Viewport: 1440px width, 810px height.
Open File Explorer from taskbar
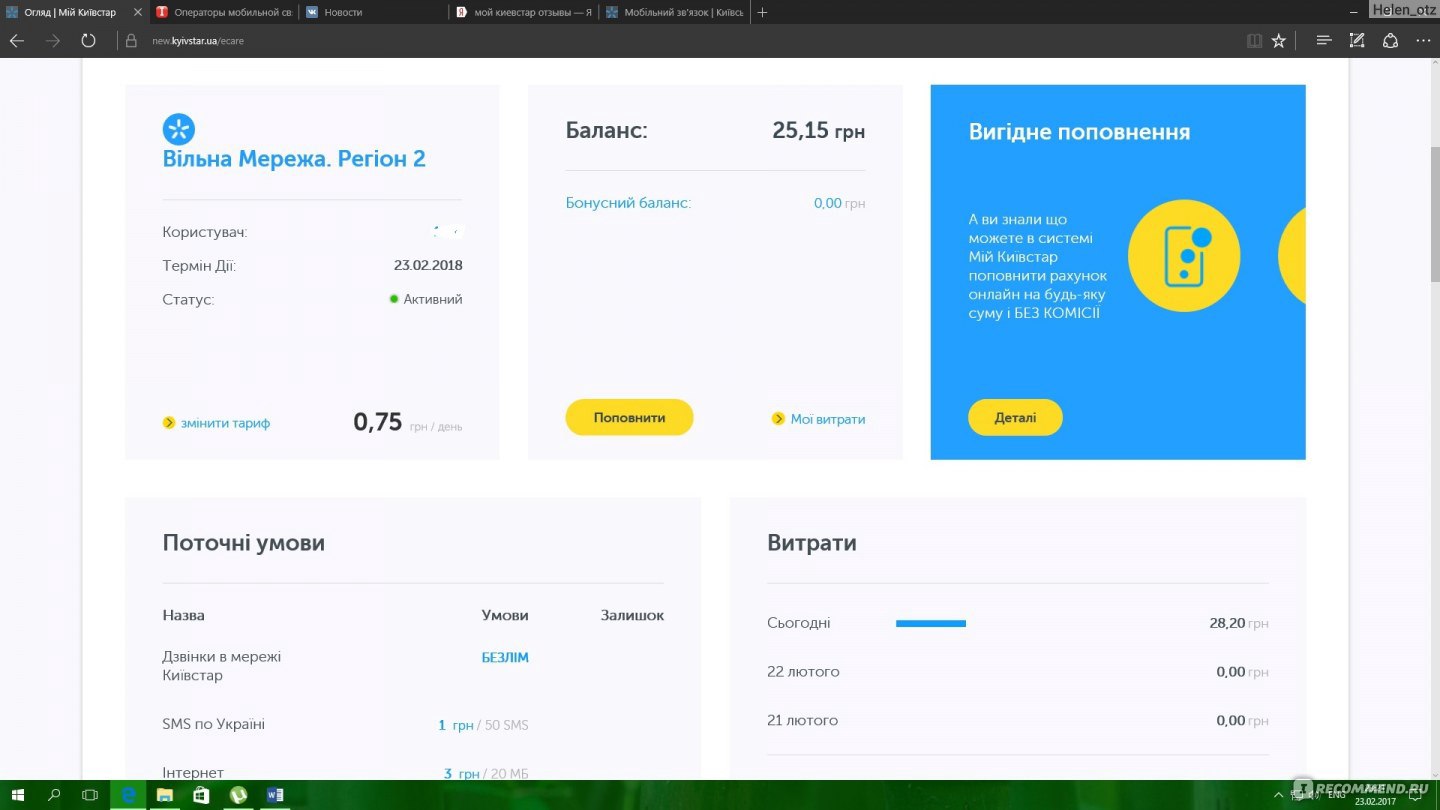(x=165, y=795)
